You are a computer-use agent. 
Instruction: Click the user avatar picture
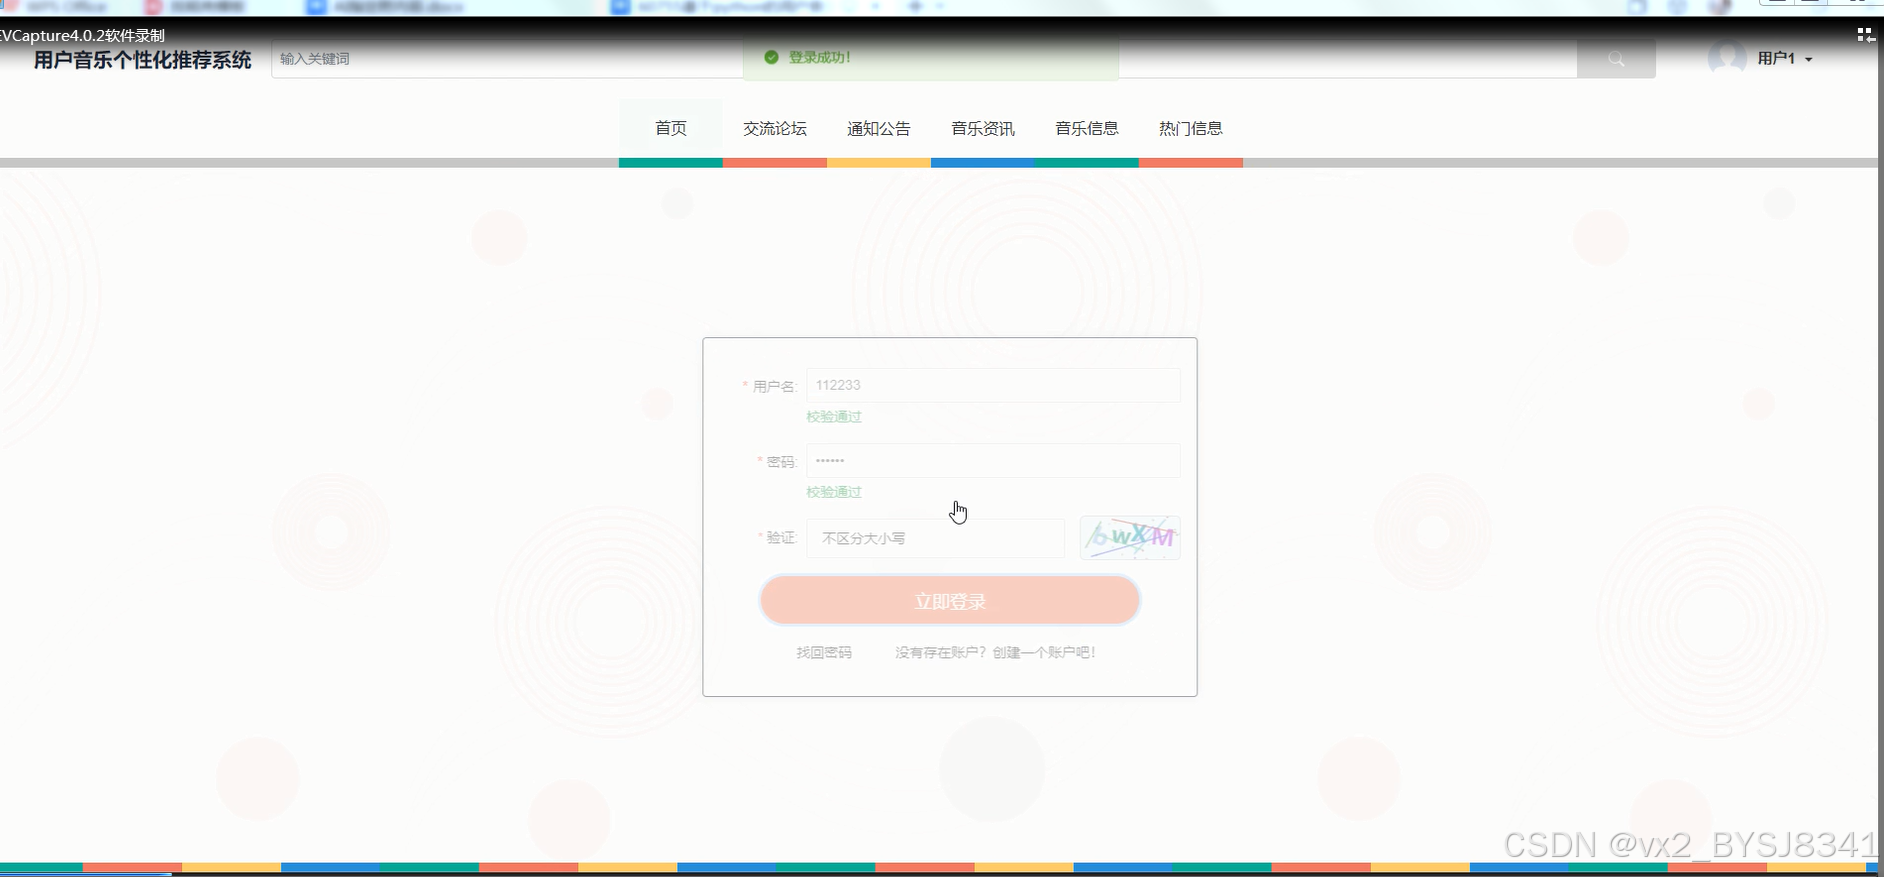[1727, 58]
